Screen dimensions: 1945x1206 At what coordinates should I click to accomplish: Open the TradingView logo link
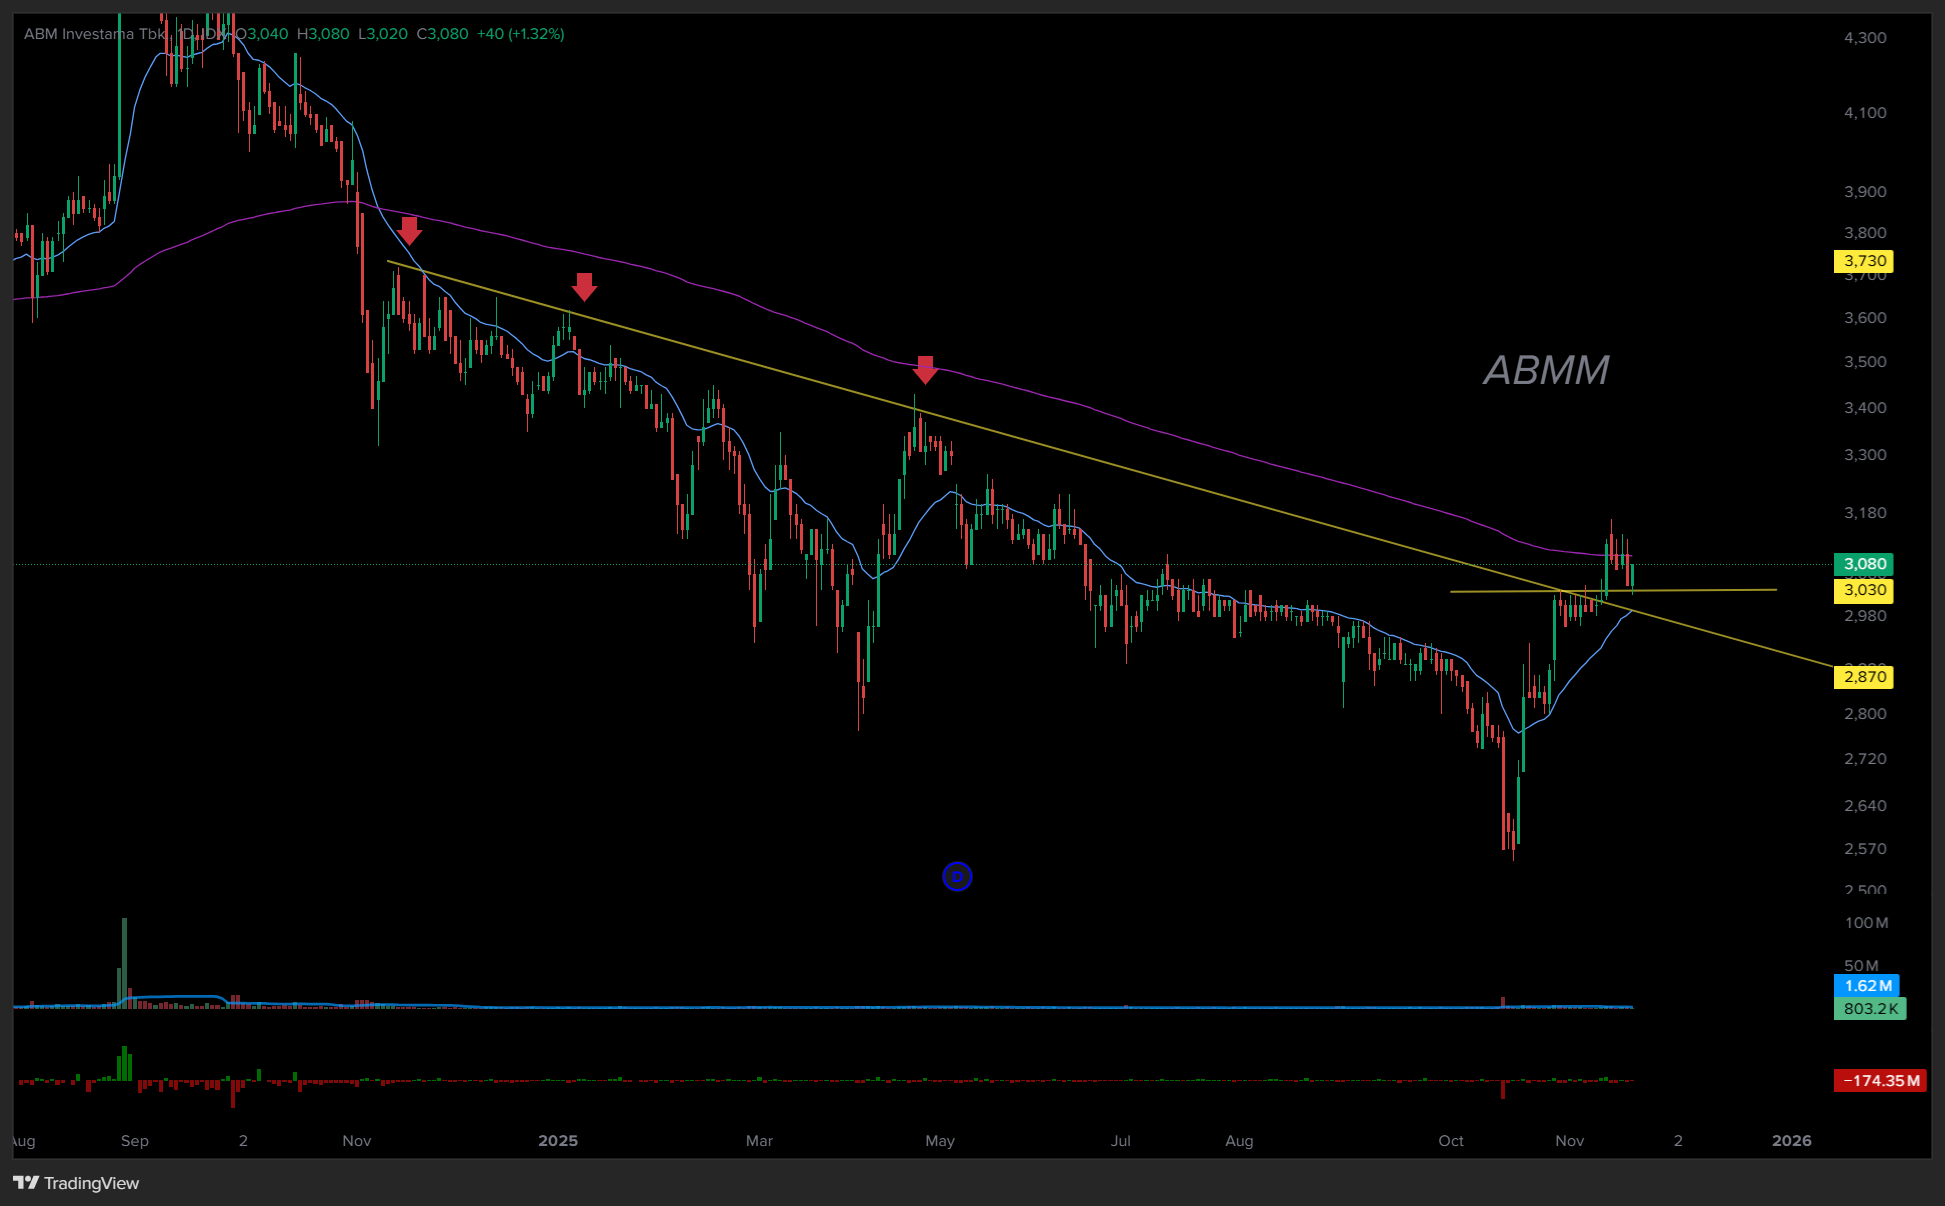(x=77, y=1183)
